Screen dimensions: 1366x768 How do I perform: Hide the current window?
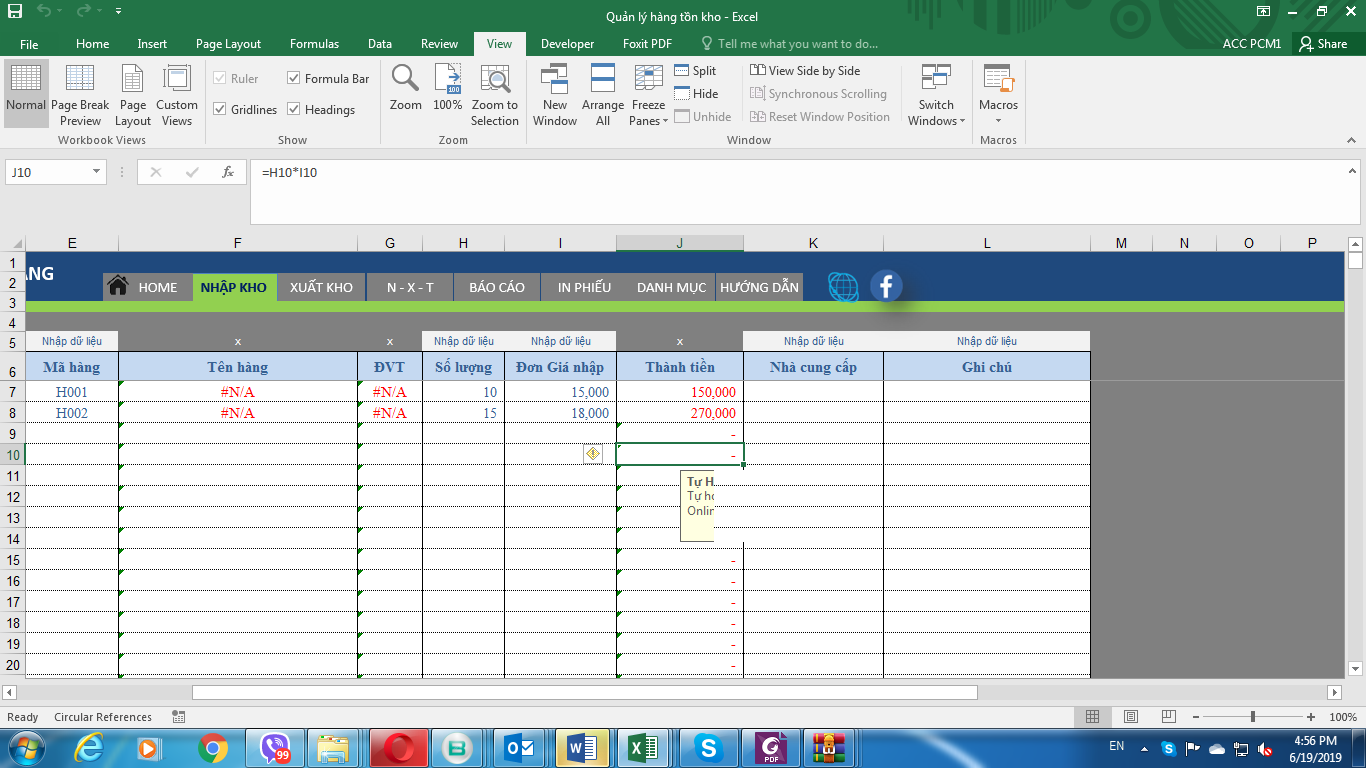click(x=696, y=94)
